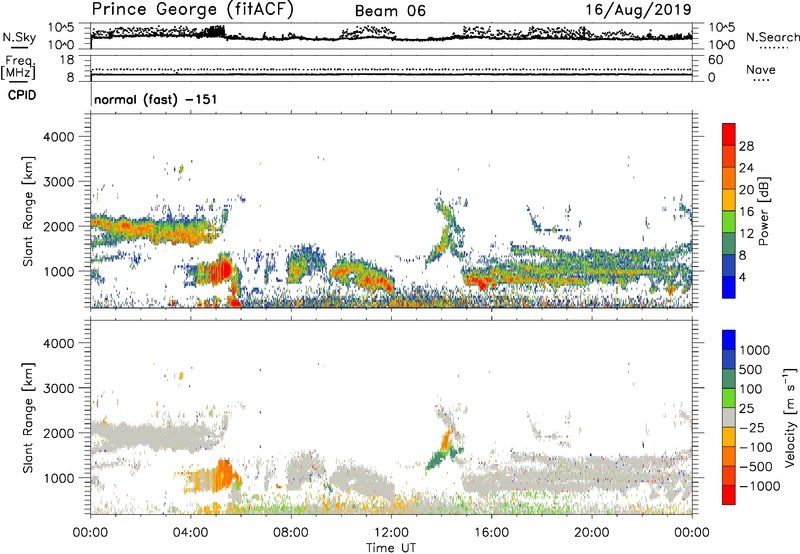Click the '4' power scale value
The width and height of the screenshot is (800, 554).
(742, 277)
